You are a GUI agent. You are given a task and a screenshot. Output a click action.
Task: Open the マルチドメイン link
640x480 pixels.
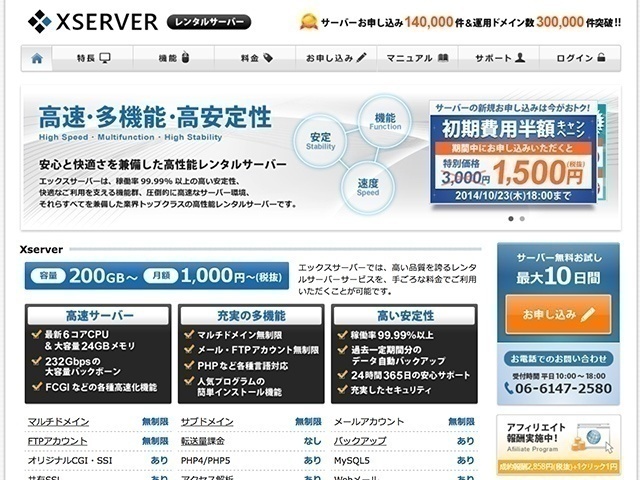click(x=58, y=422)
